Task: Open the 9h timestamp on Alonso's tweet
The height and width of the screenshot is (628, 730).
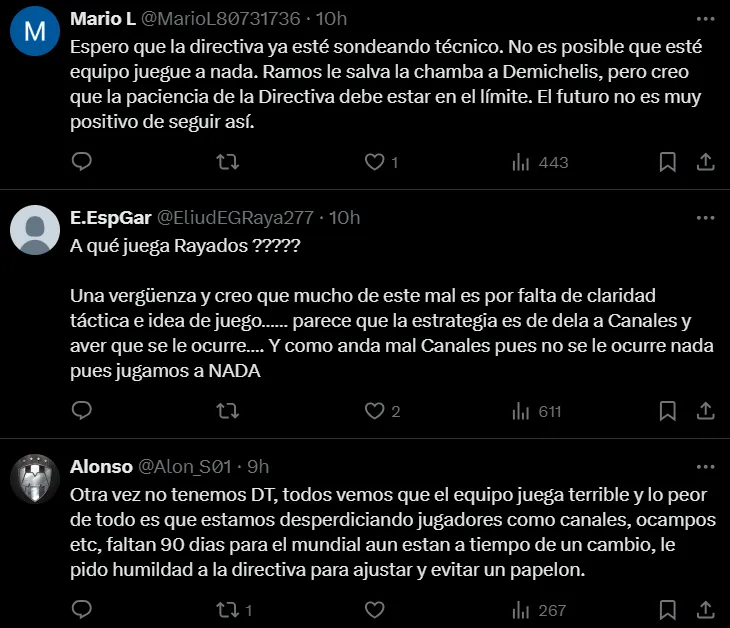Action: [x=257, y=467]
